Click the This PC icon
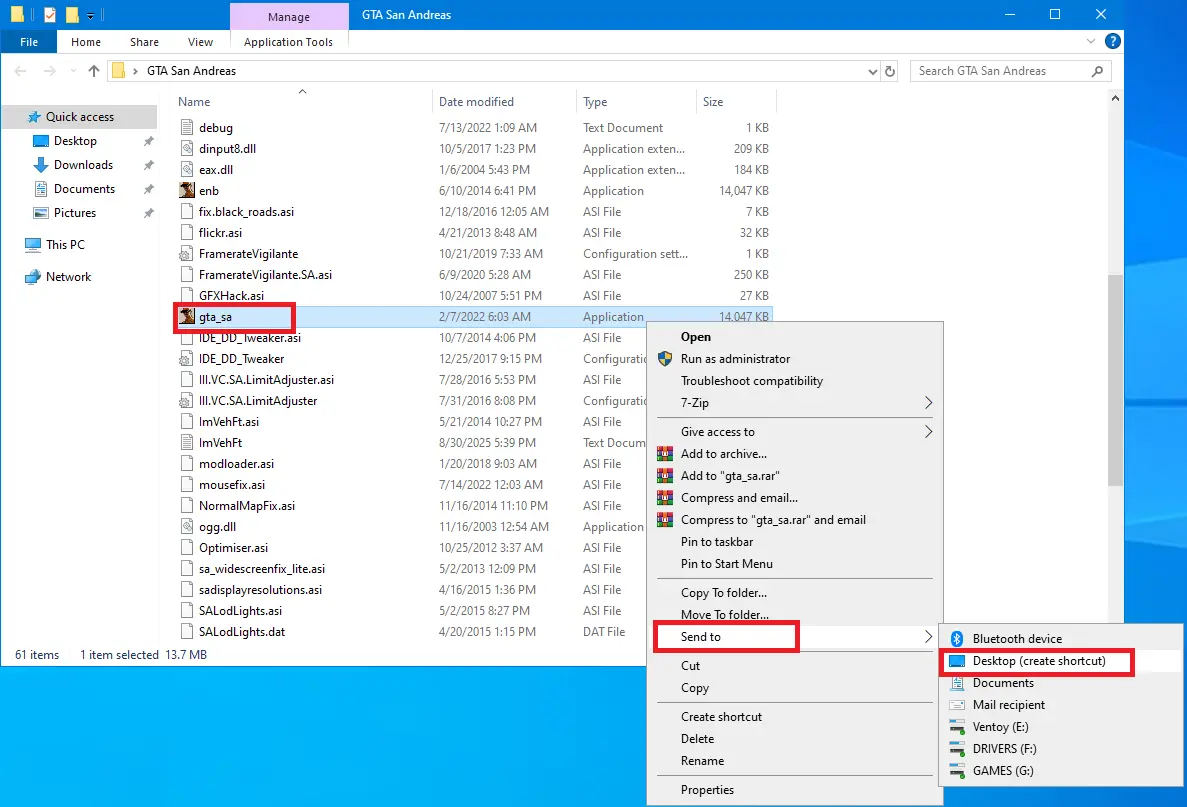The width and height of the screenshot is (1187, 807). coord(33,245)
